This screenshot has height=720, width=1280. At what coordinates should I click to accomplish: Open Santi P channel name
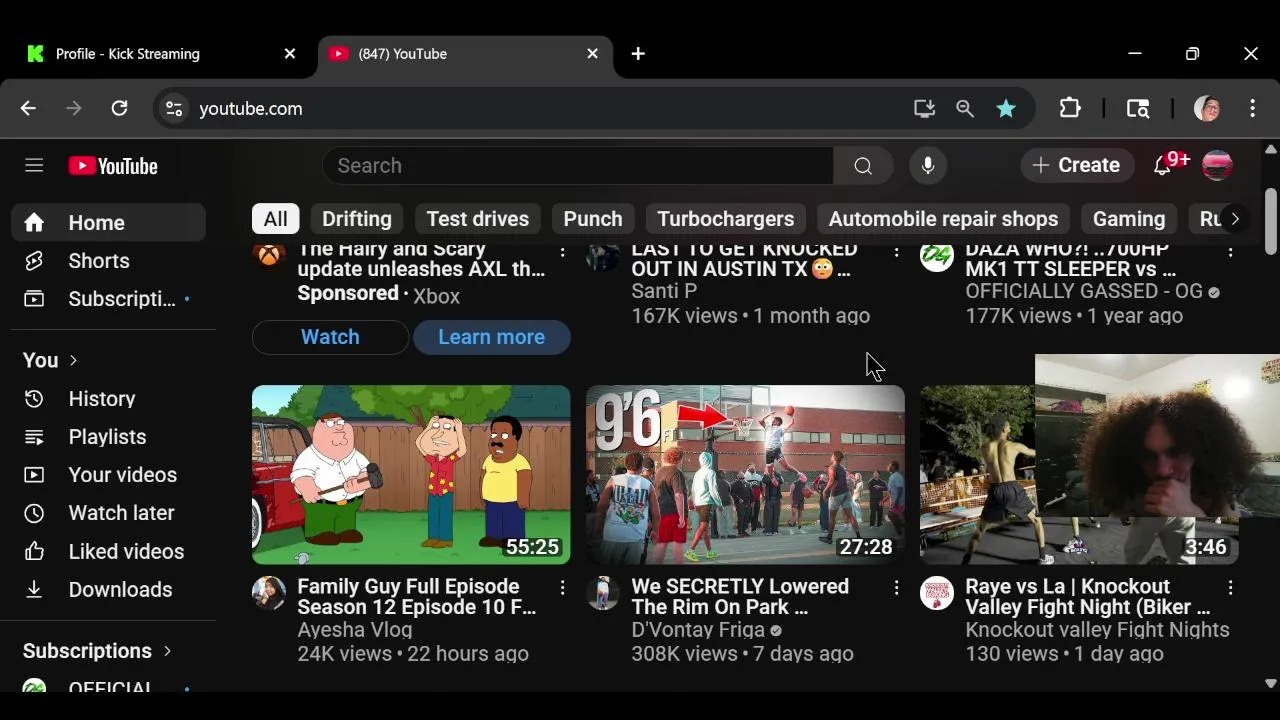coord(664,292)
